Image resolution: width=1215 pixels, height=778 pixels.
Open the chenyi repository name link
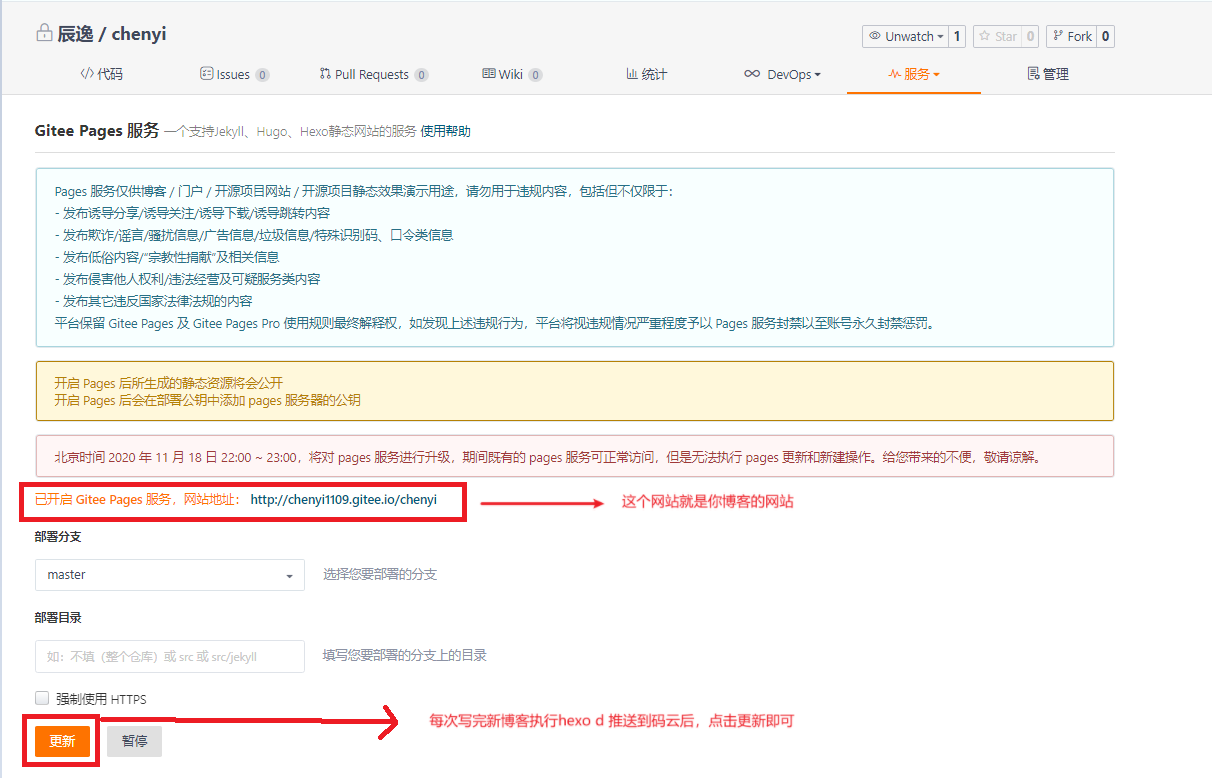click(x=139, y=34)
